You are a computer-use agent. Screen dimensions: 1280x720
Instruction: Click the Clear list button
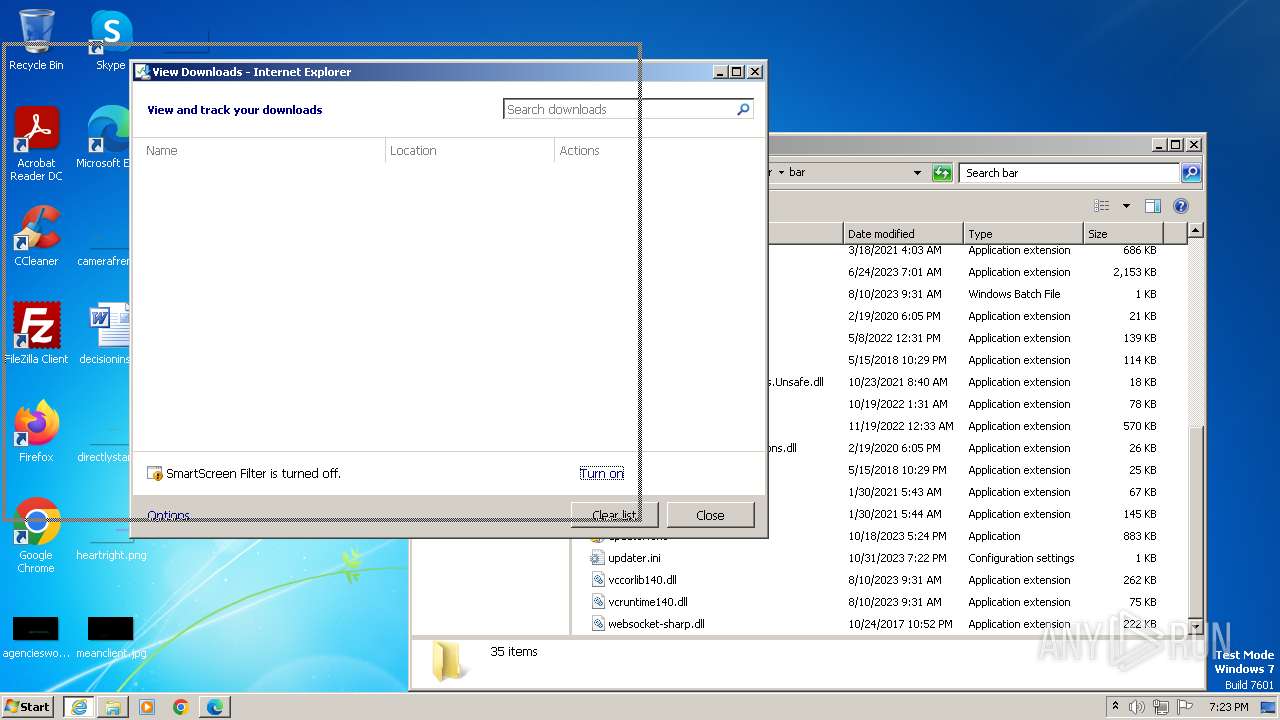[614, 515]
